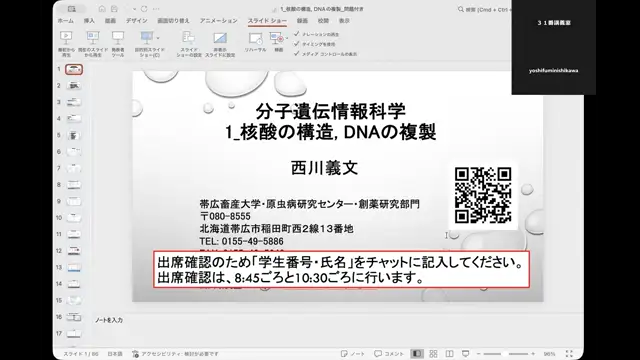The image size is (640, 360).
Task: Switch to Normal view icon in status bar
Action: pyautogui.click(x=417, y=354)
